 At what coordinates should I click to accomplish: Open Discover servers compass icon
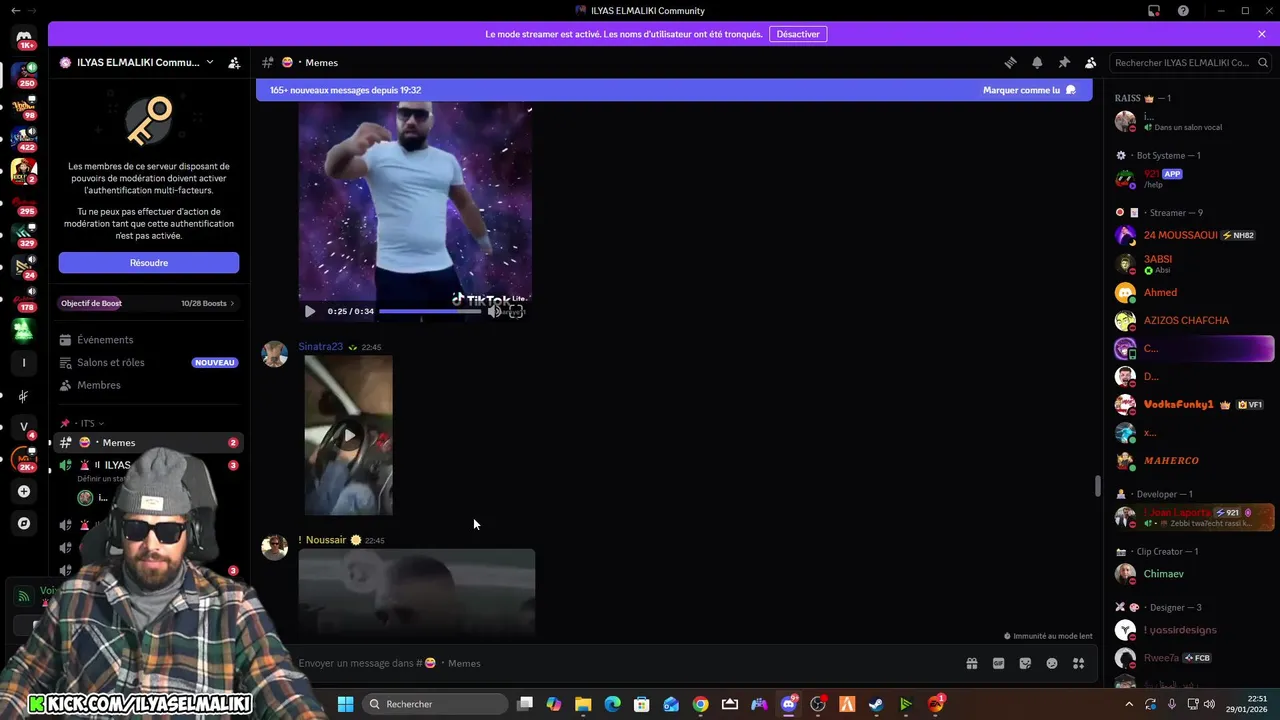pos(24,523)
